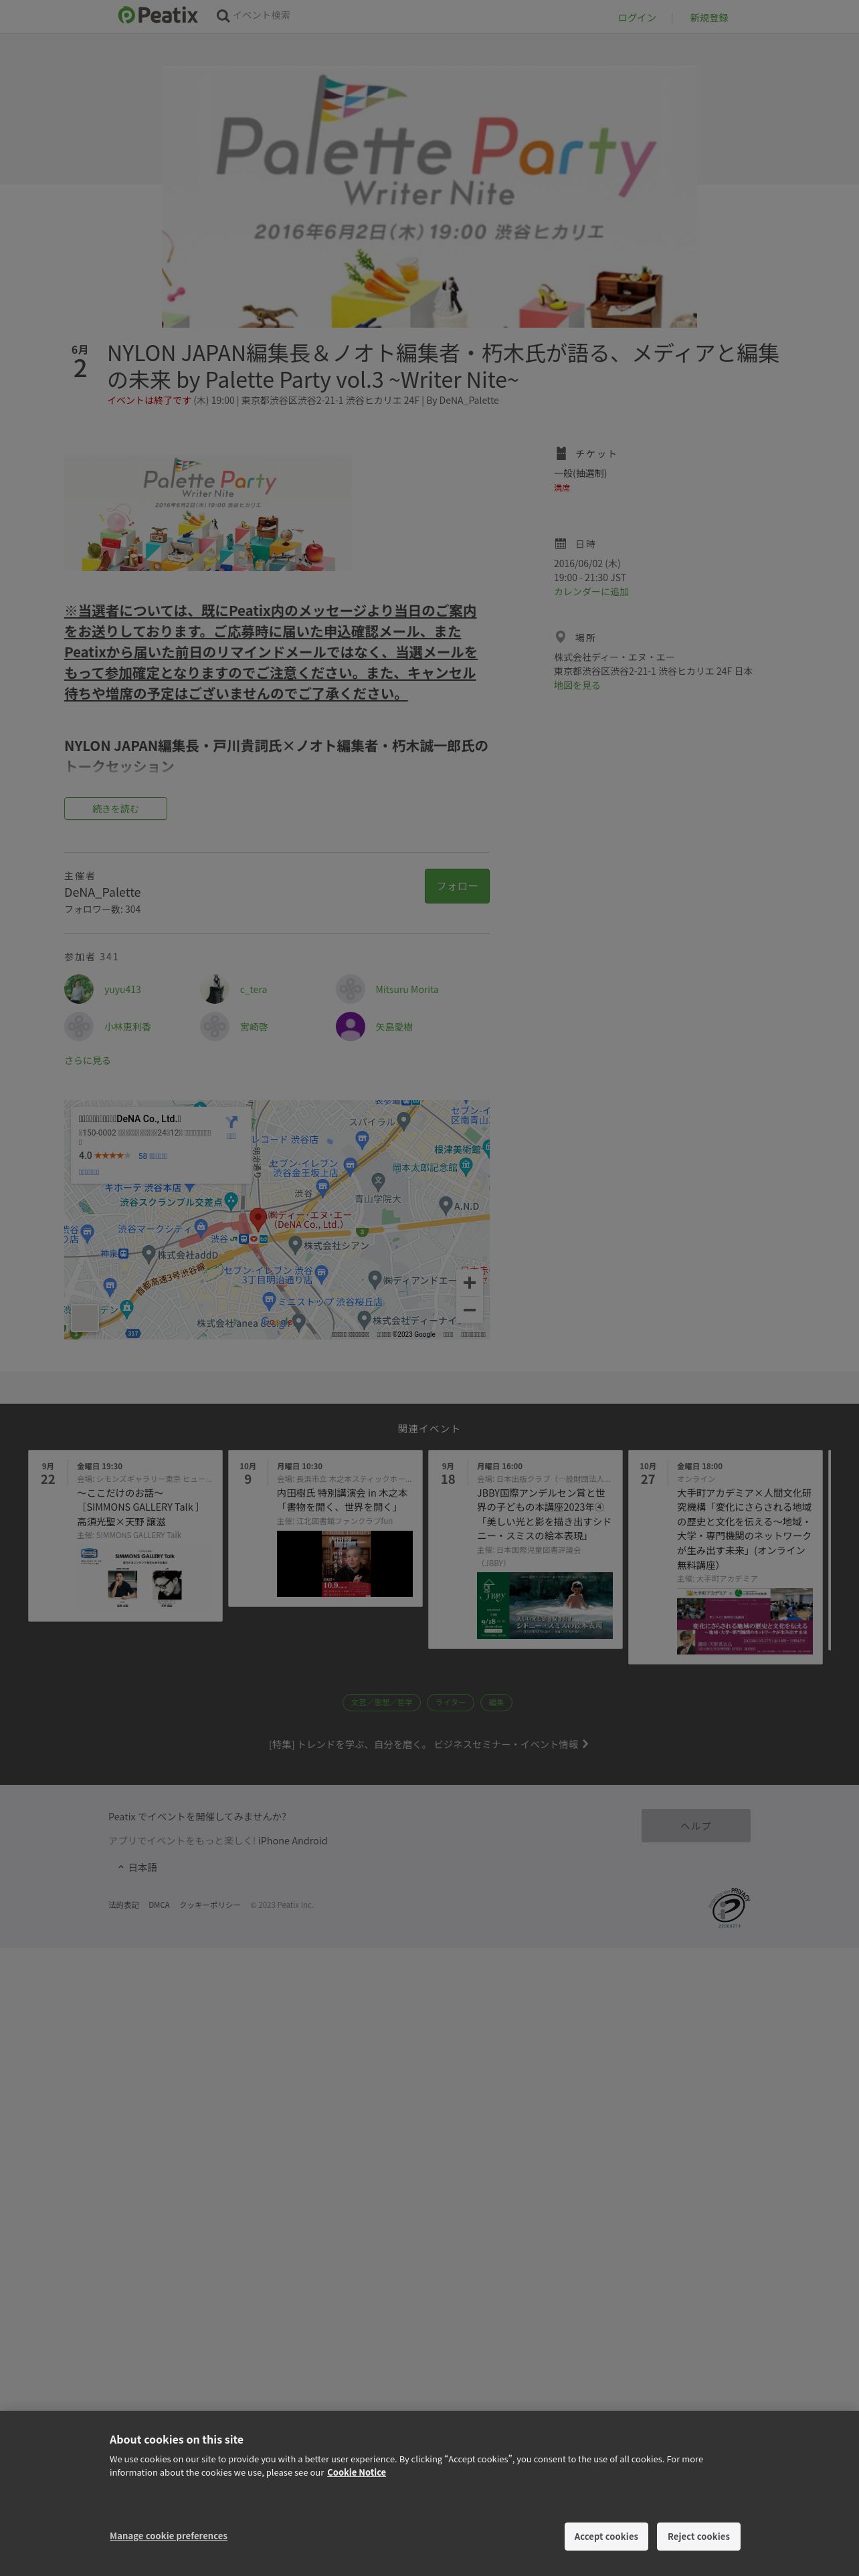The width and height of the screenshot is (859, 2576).
Task: Select the 文芸／思想／哲学 tag
Action: click(382, 1702)
